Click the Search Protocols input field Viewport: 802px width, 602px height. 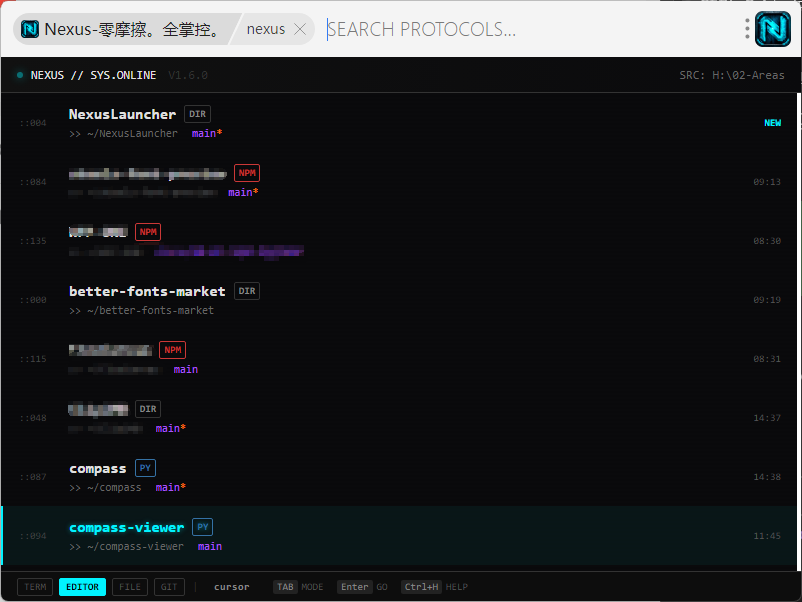click(x=530, y=29)
